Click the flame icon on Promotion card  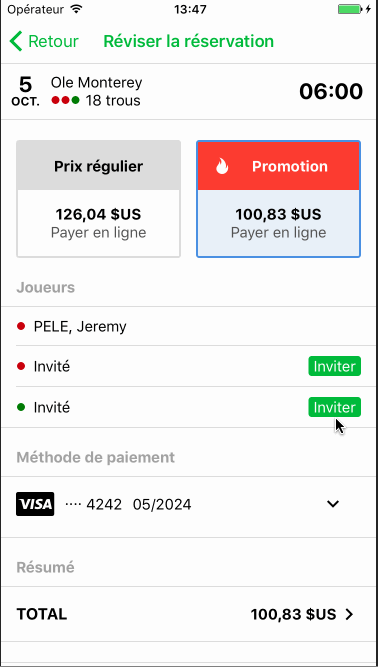[x=222, y=166]
